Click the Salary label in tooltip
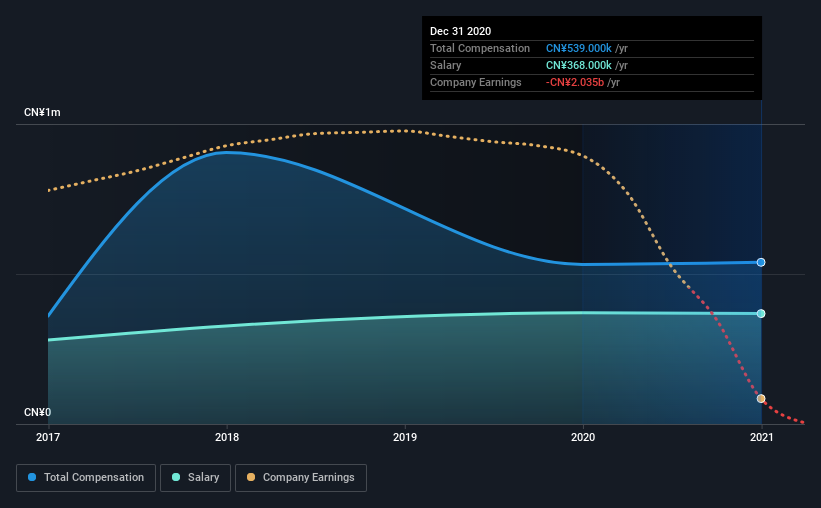This screenshot has width=821, height=508. [x=446, y=65]
